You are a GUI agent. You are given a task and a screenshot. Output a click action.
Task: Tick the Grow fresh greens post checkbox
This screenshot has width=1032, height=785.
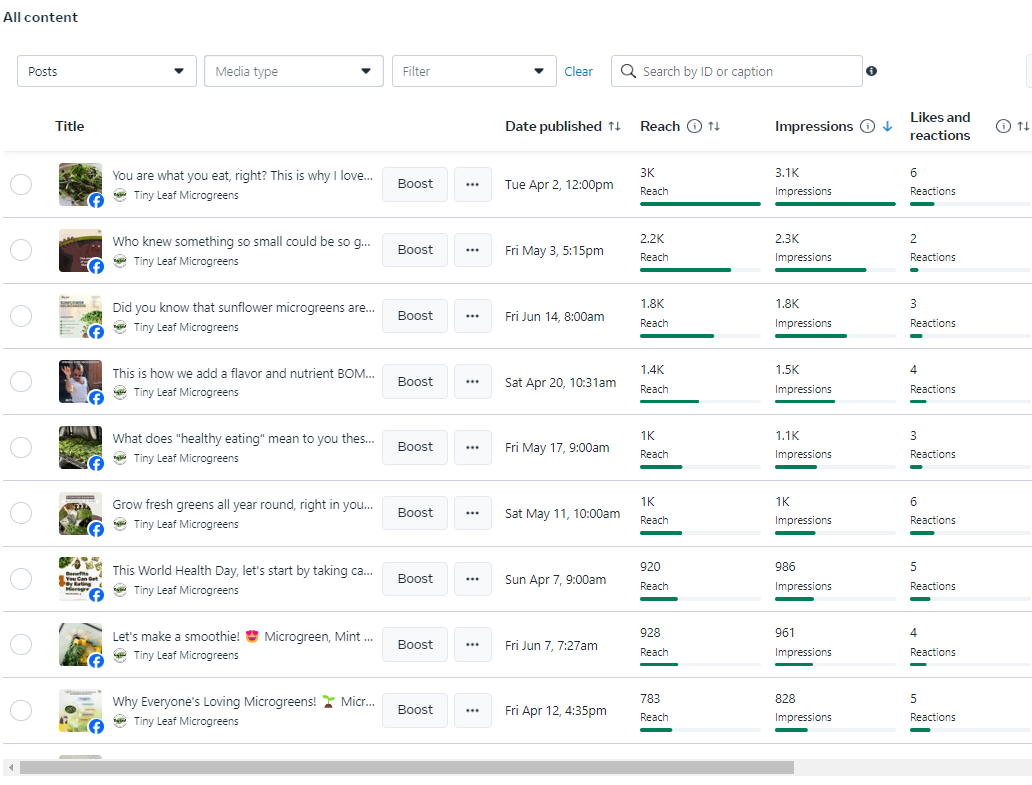click(21, 513)
